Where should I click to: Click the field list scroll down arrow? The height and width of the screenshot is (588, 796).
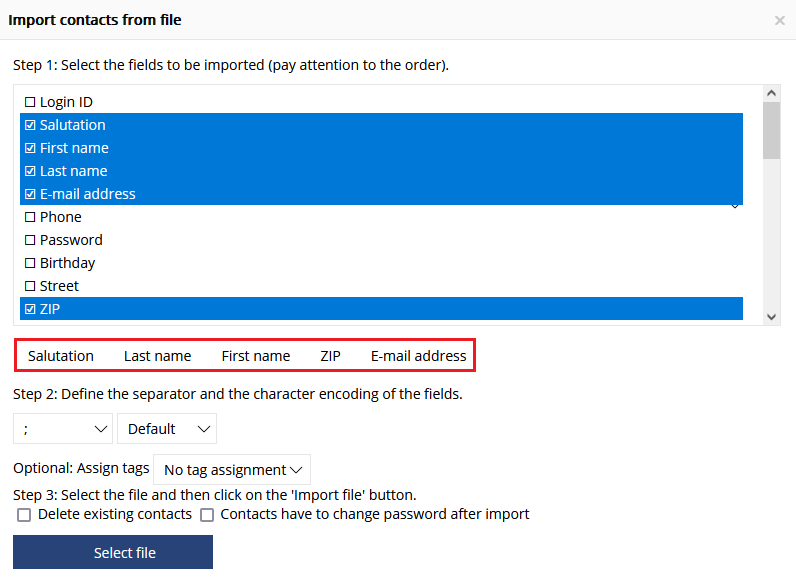coord(771,317)
